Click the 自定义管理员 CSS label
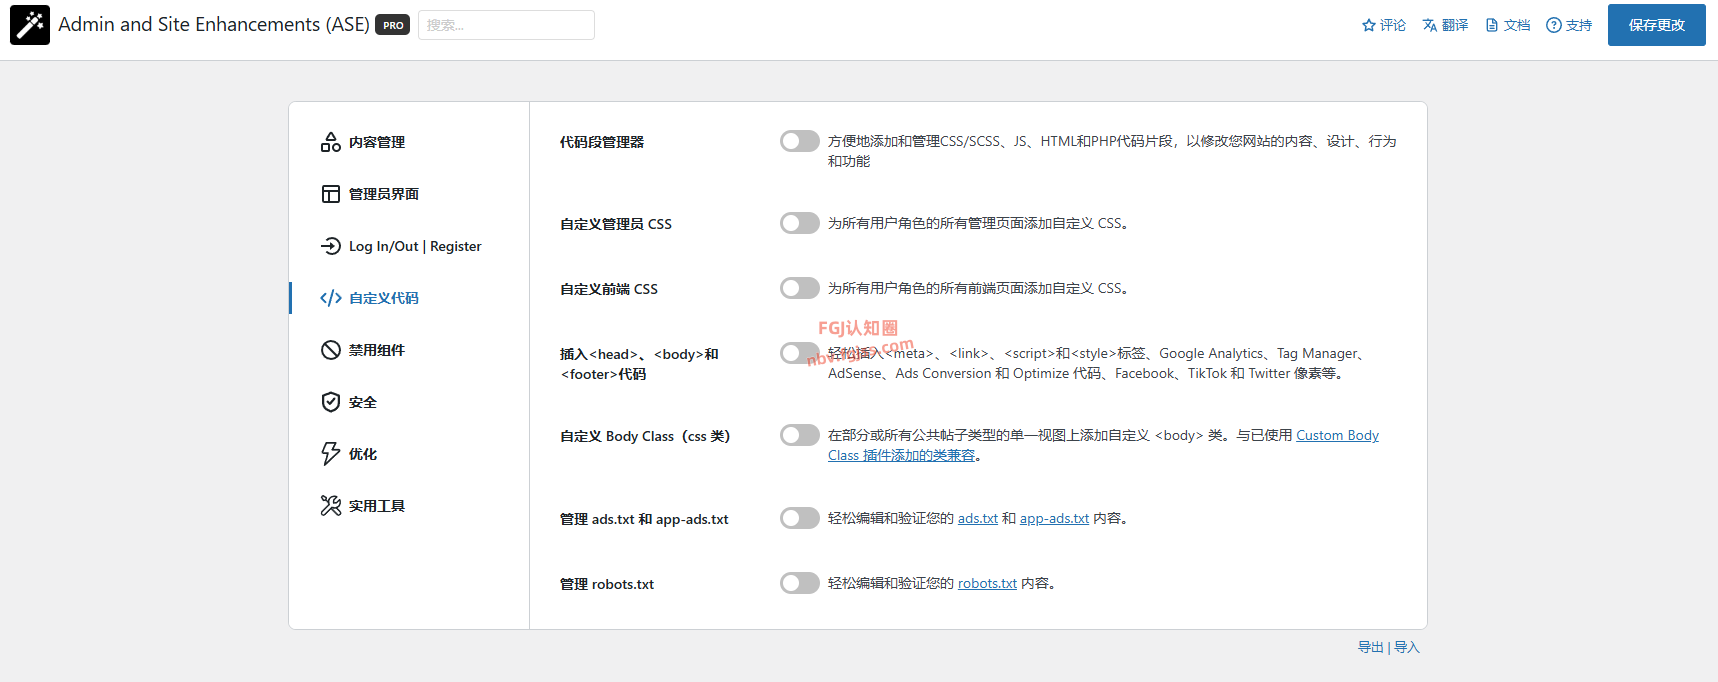Image resolution: width=1718 pixels, height=682 pixels. click(x=616, y=224)
